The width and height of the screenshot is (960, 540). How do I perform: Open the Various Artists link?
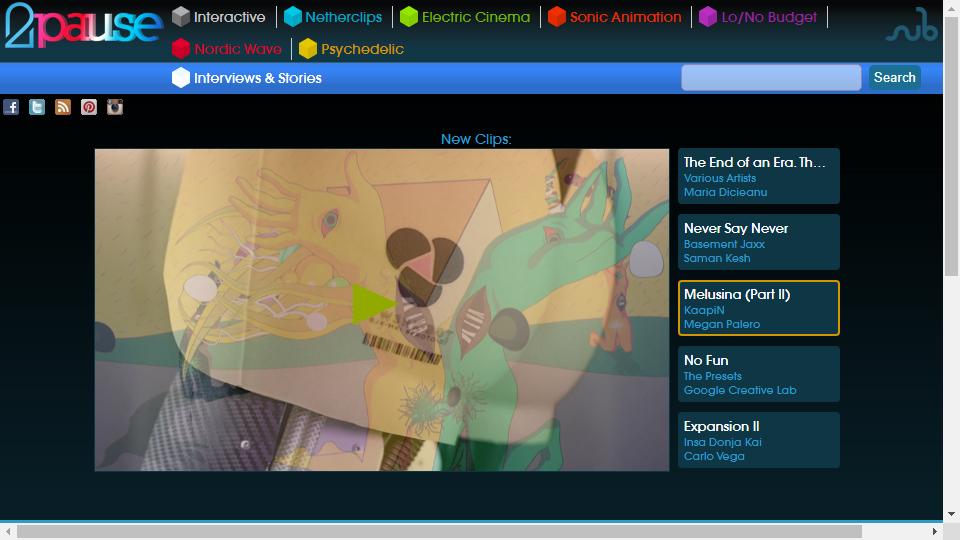(719, 178)
